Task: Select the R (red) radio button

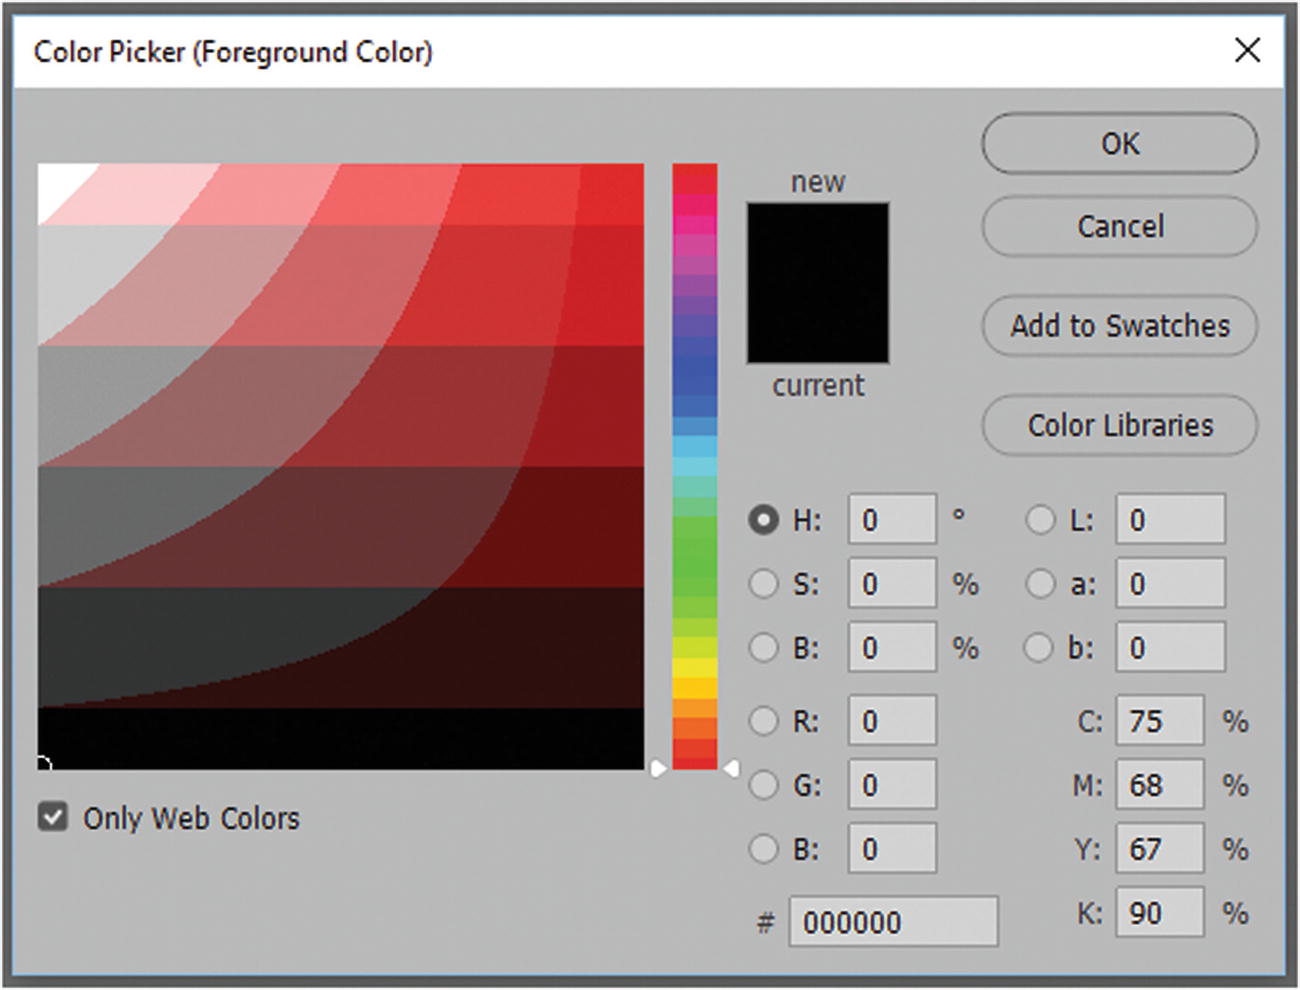Action: (x=763, y=721)
